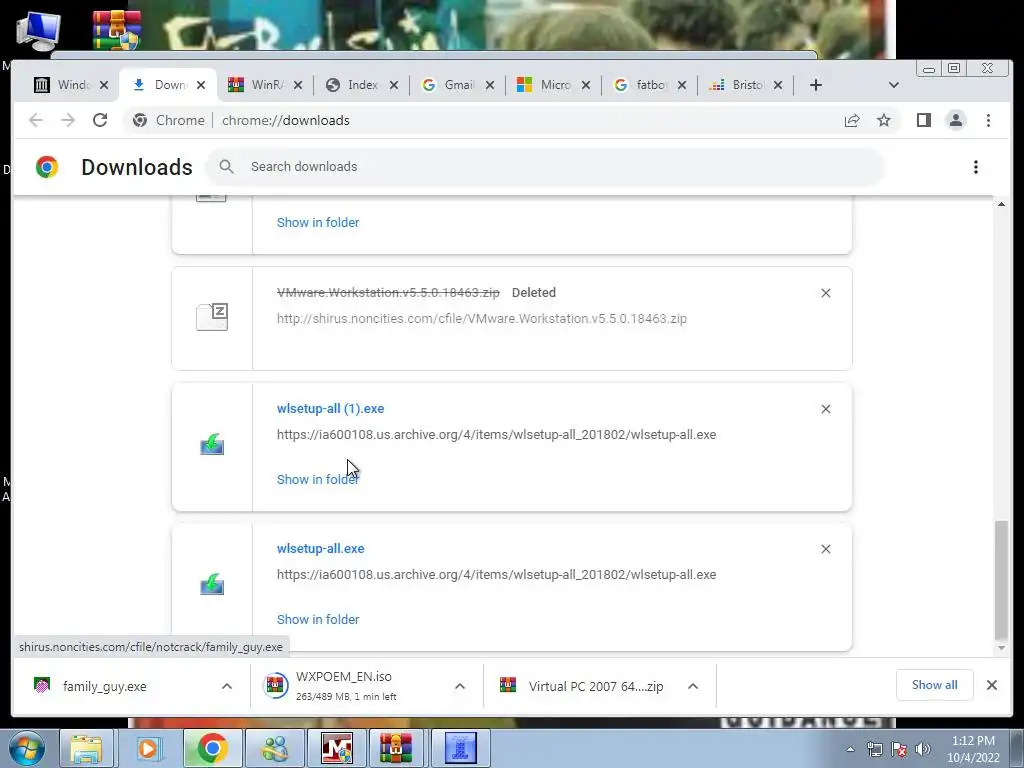Close the Downloads tab
The width and height of the screenshot is (1024, 768).
[x=201, y=85]
